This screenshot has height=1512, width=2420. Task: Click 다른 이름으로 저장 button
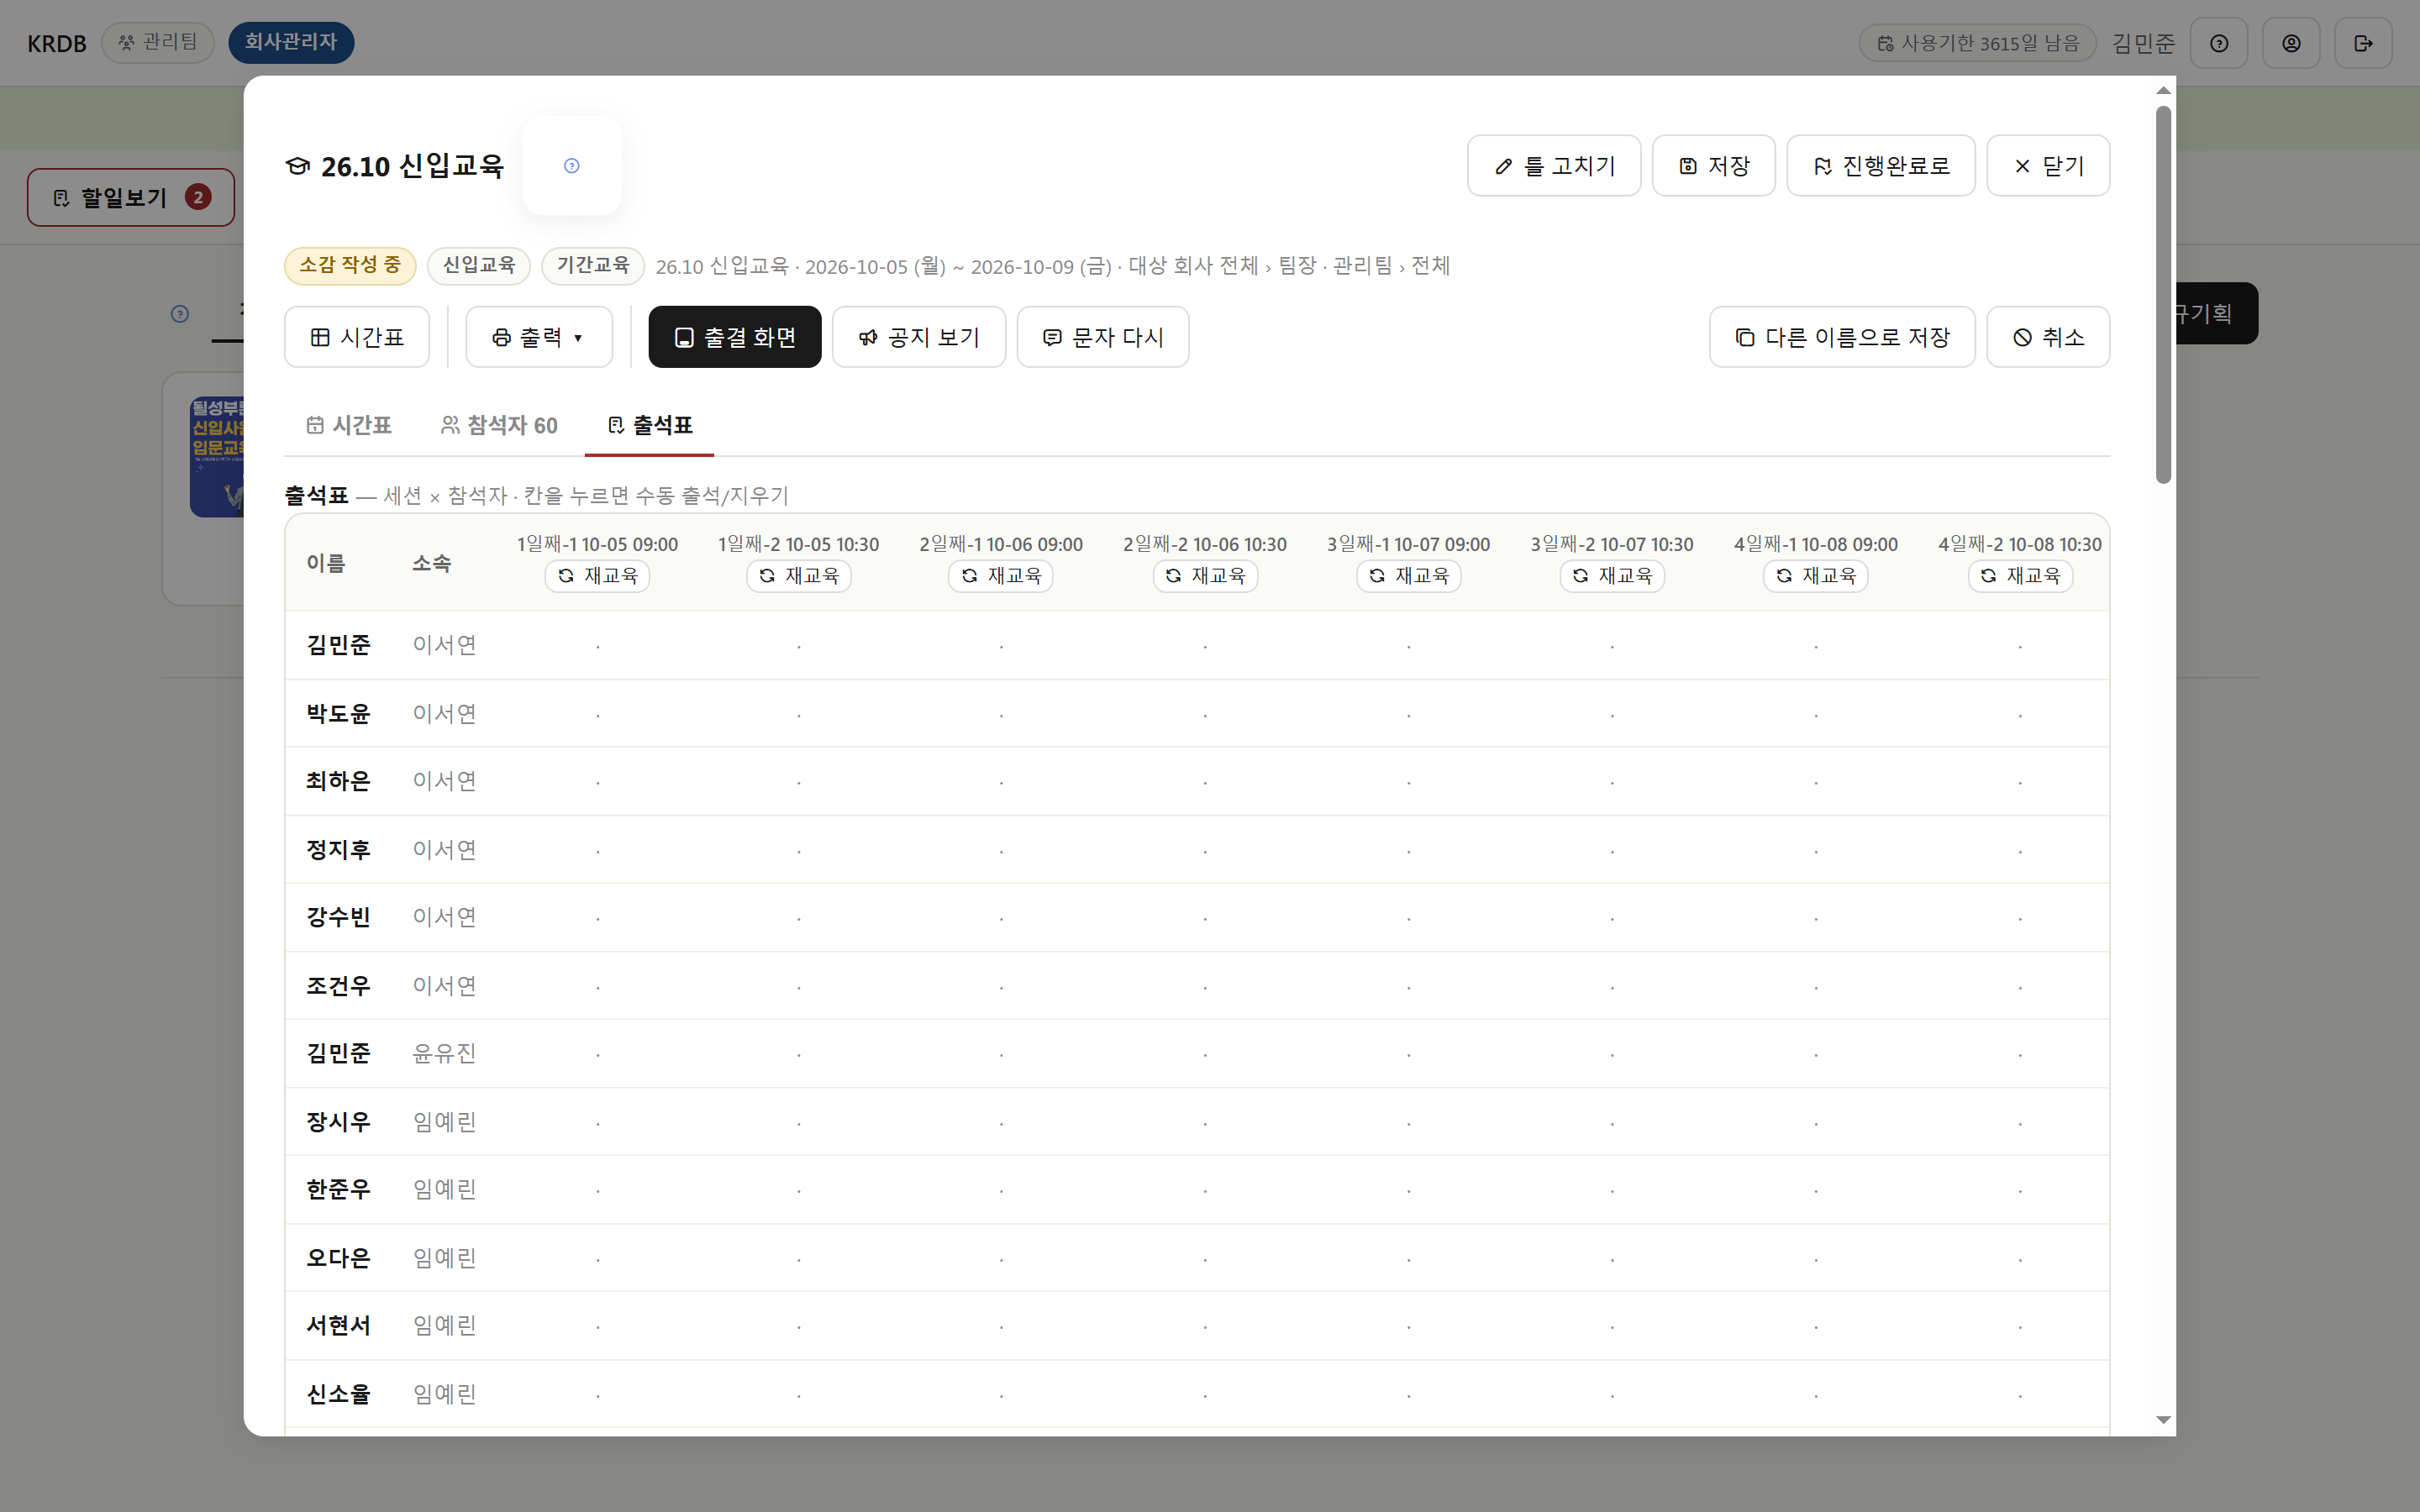pyautogui.click(x=1842, y=337)
